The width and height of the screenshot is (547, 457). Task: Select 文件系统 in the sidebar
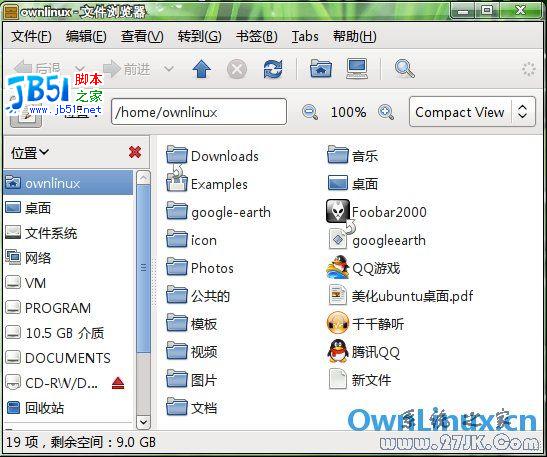[42, 233]
